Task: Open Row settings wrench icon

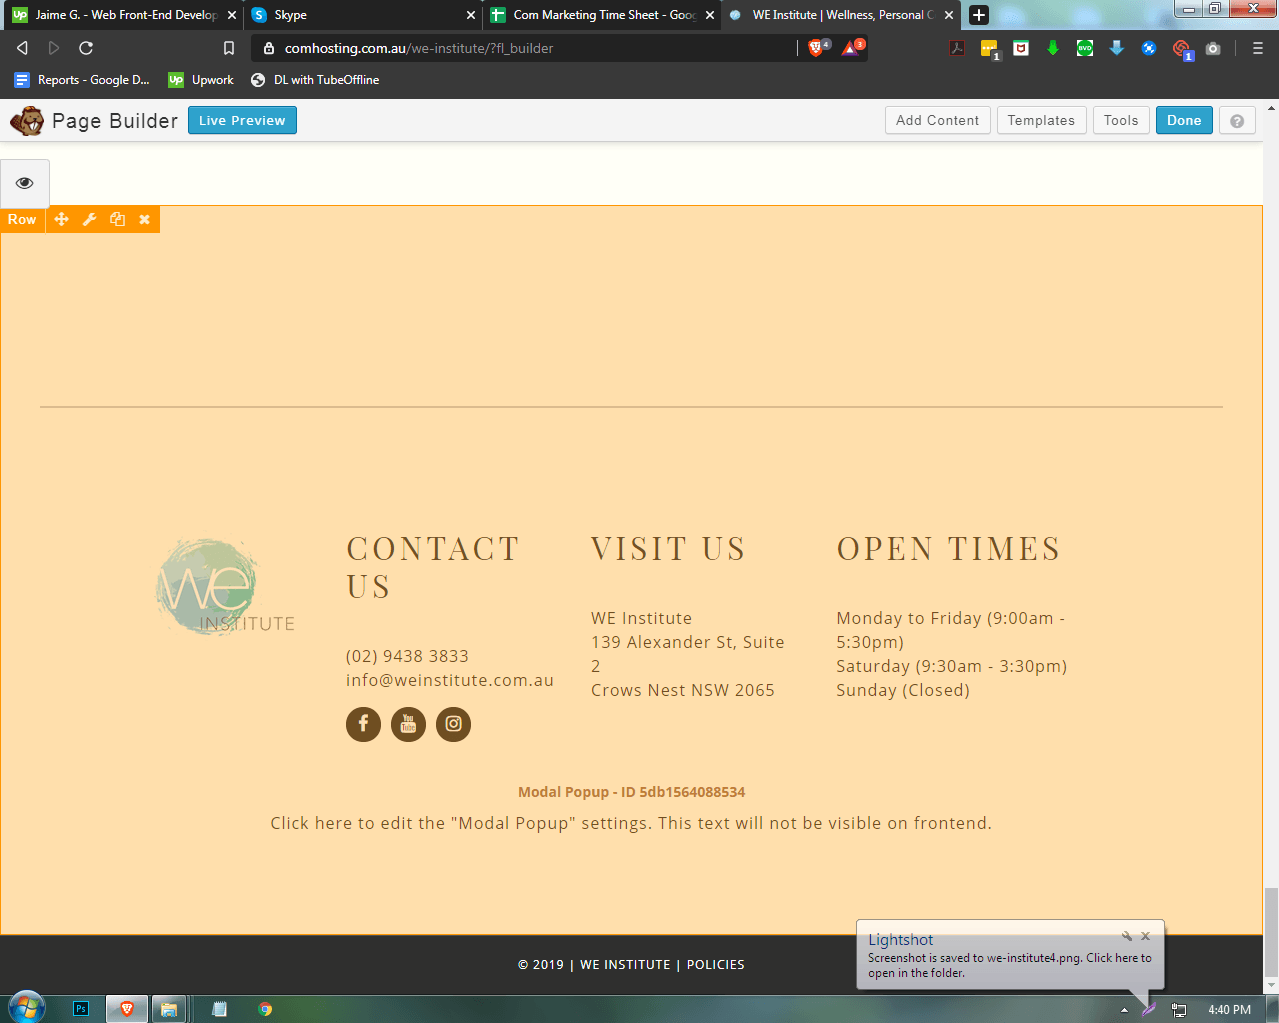Action: (89, 219)
